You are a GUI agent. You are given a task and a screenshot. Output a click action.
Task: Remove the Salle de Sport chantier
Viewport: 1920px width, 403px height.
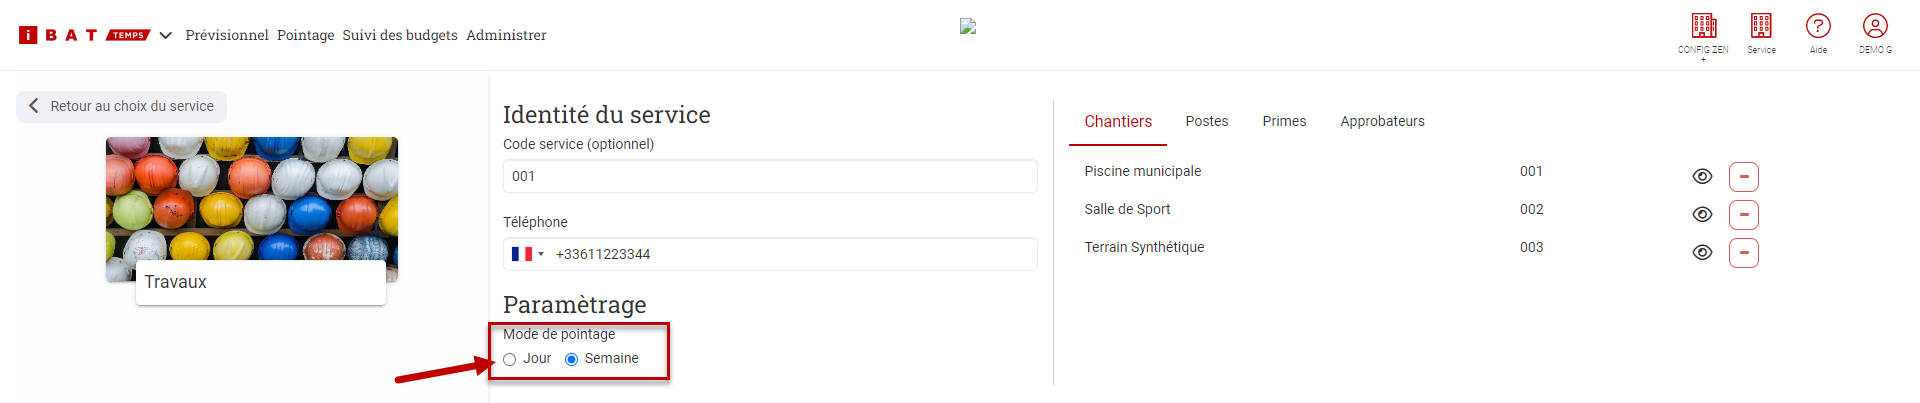tap(1743, 215)
